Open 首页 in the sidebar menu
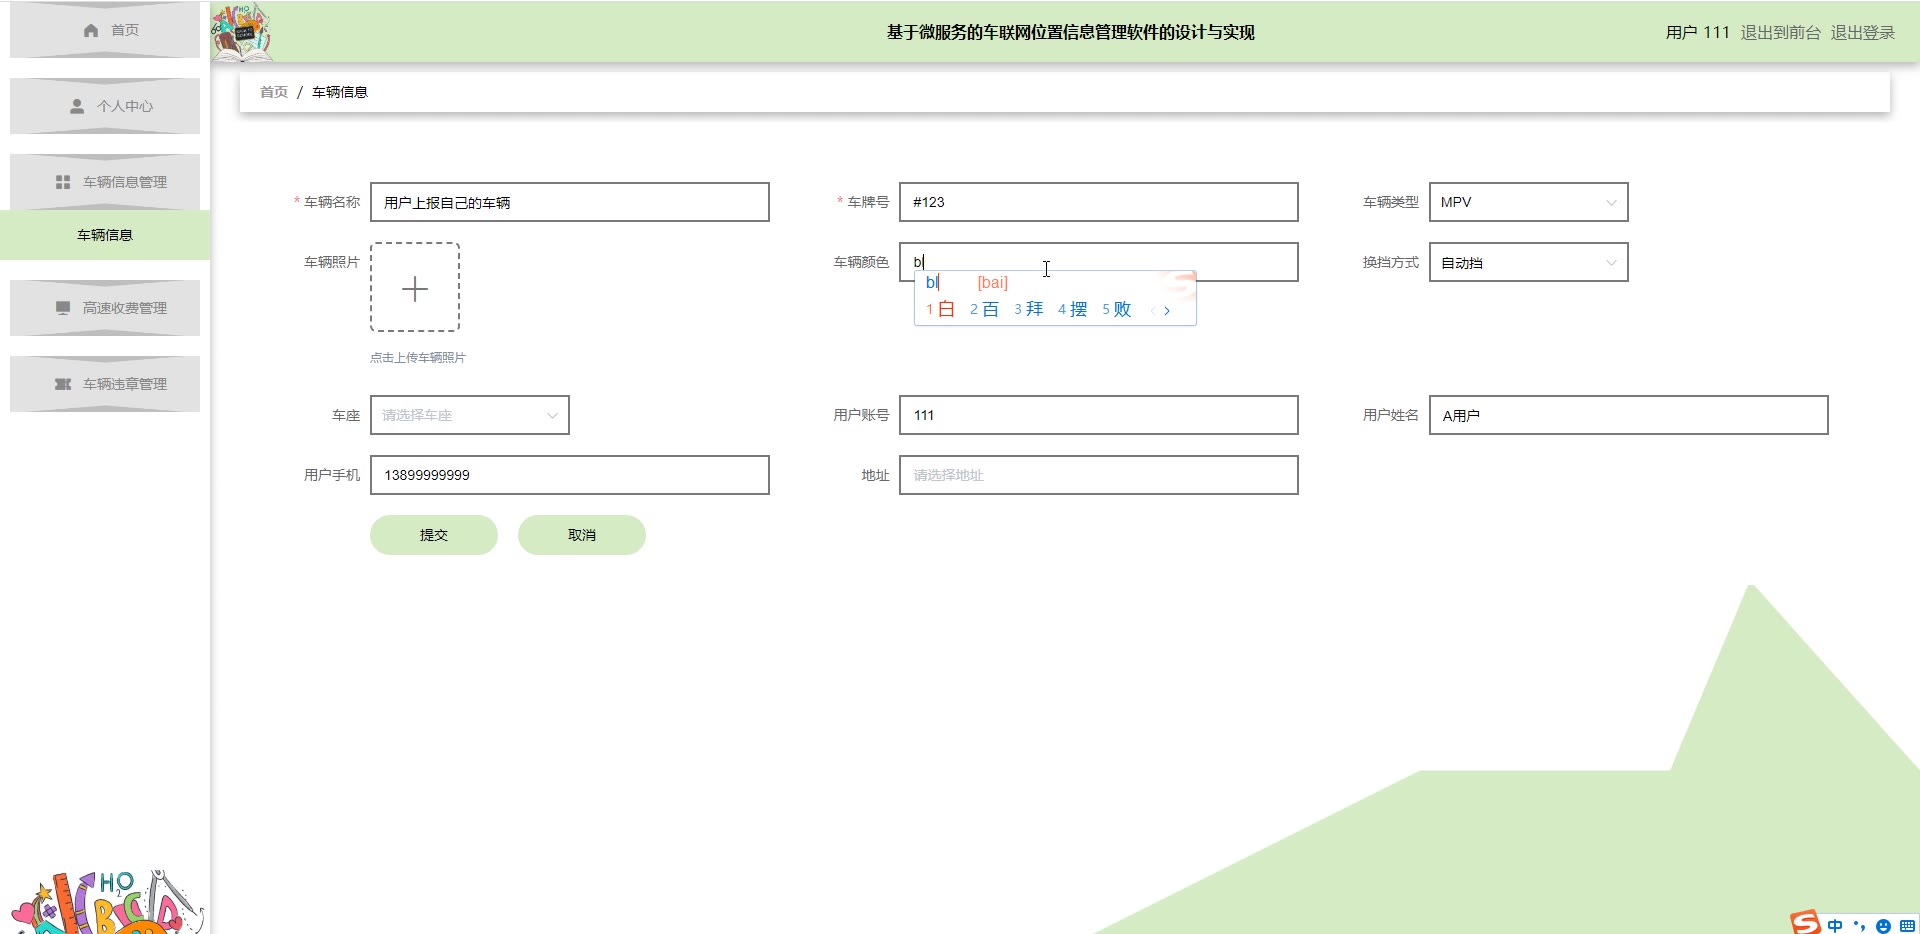The height and width of the screenshot is (934, 1920). pos(105,30)
